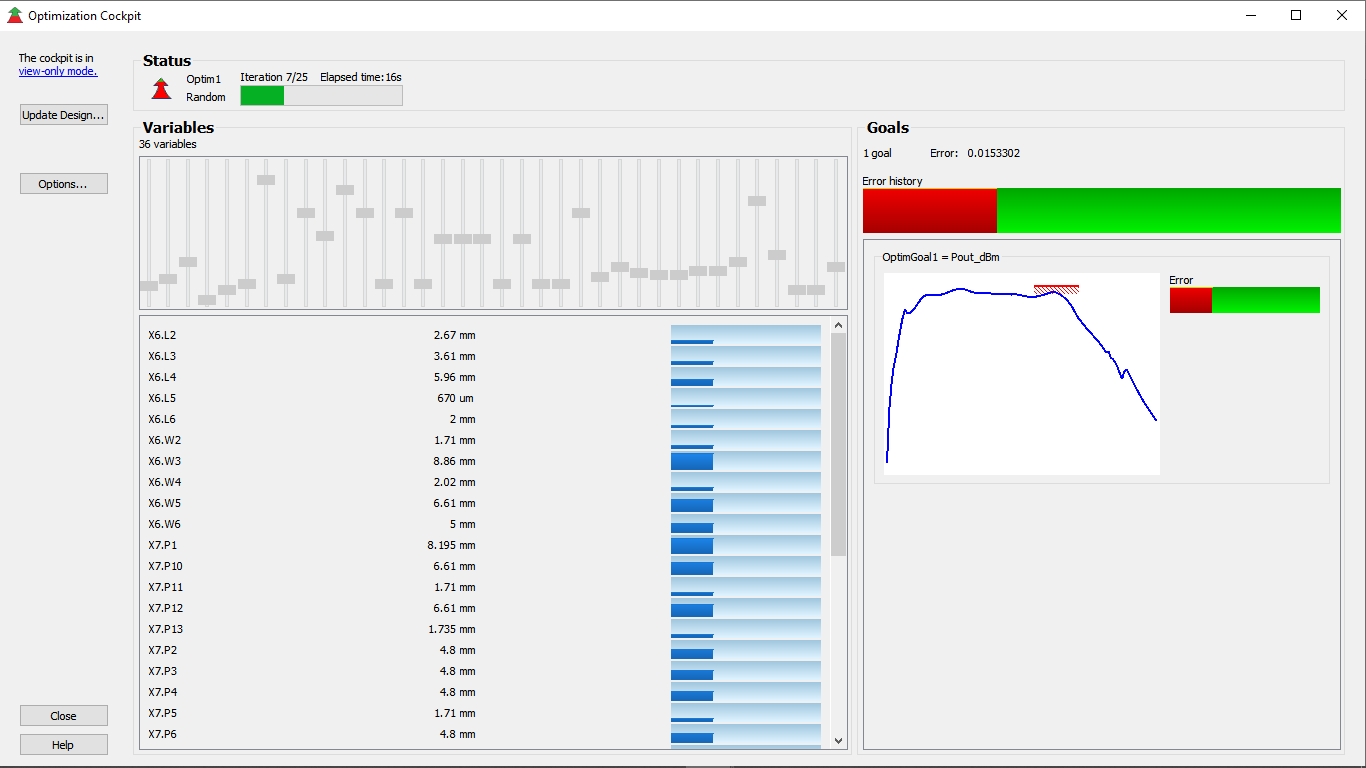Click the X6.W5 value bar
This screenshot has height=768, width=1366.
pos(746,503)
